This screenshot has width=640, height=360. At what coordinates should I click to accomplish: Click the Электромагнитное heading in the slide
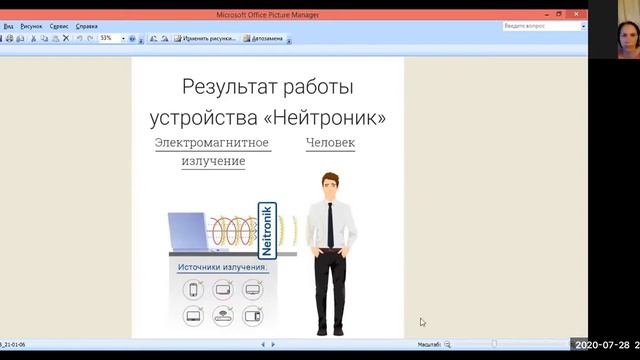tap(212, 143)
